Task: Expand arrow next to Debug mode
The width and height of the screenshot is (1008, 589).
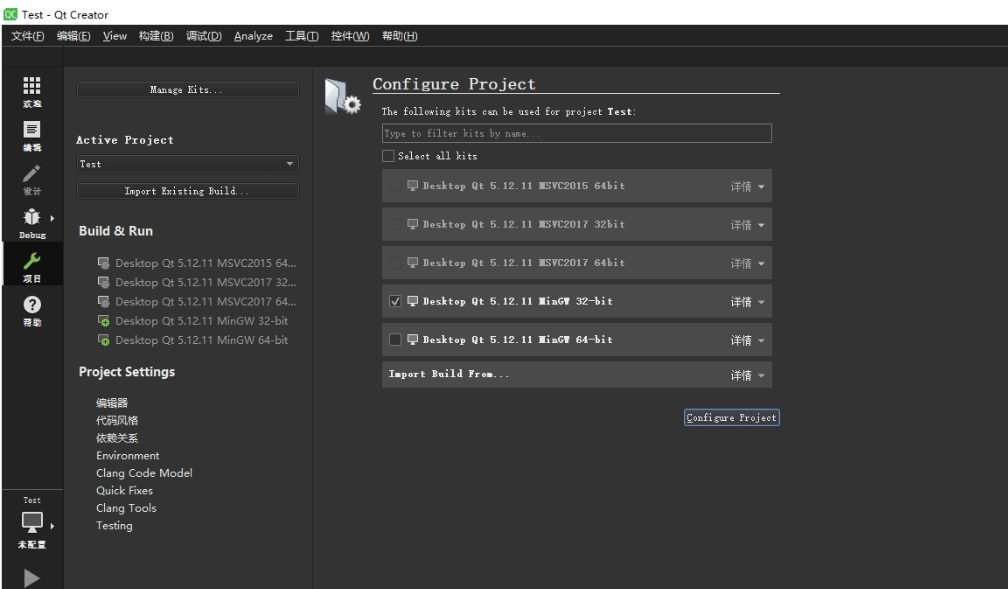Action: pyautogui.click(x=52, y=218)
